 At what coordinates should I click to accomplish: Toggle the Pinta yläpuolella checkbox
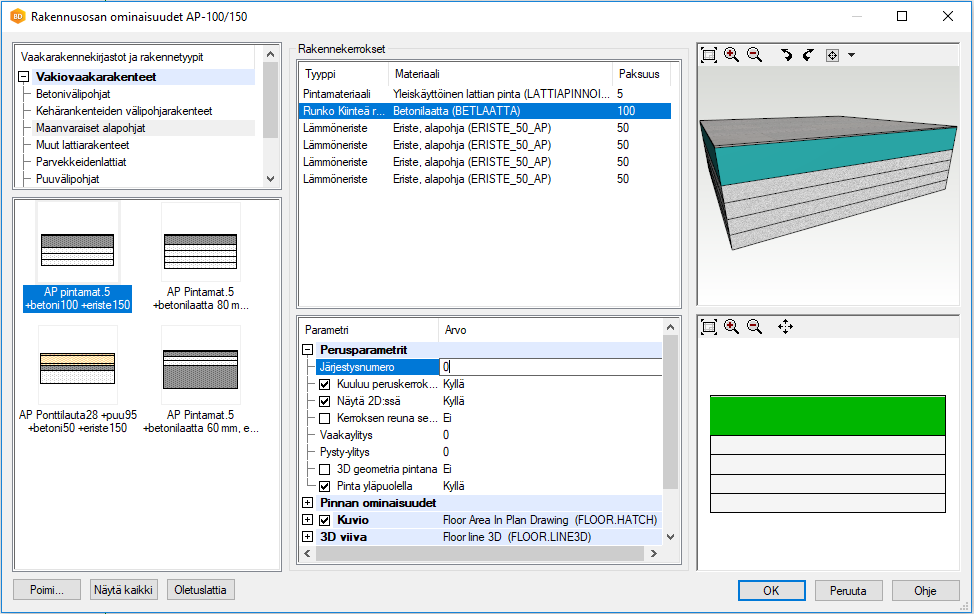point(324,486)
